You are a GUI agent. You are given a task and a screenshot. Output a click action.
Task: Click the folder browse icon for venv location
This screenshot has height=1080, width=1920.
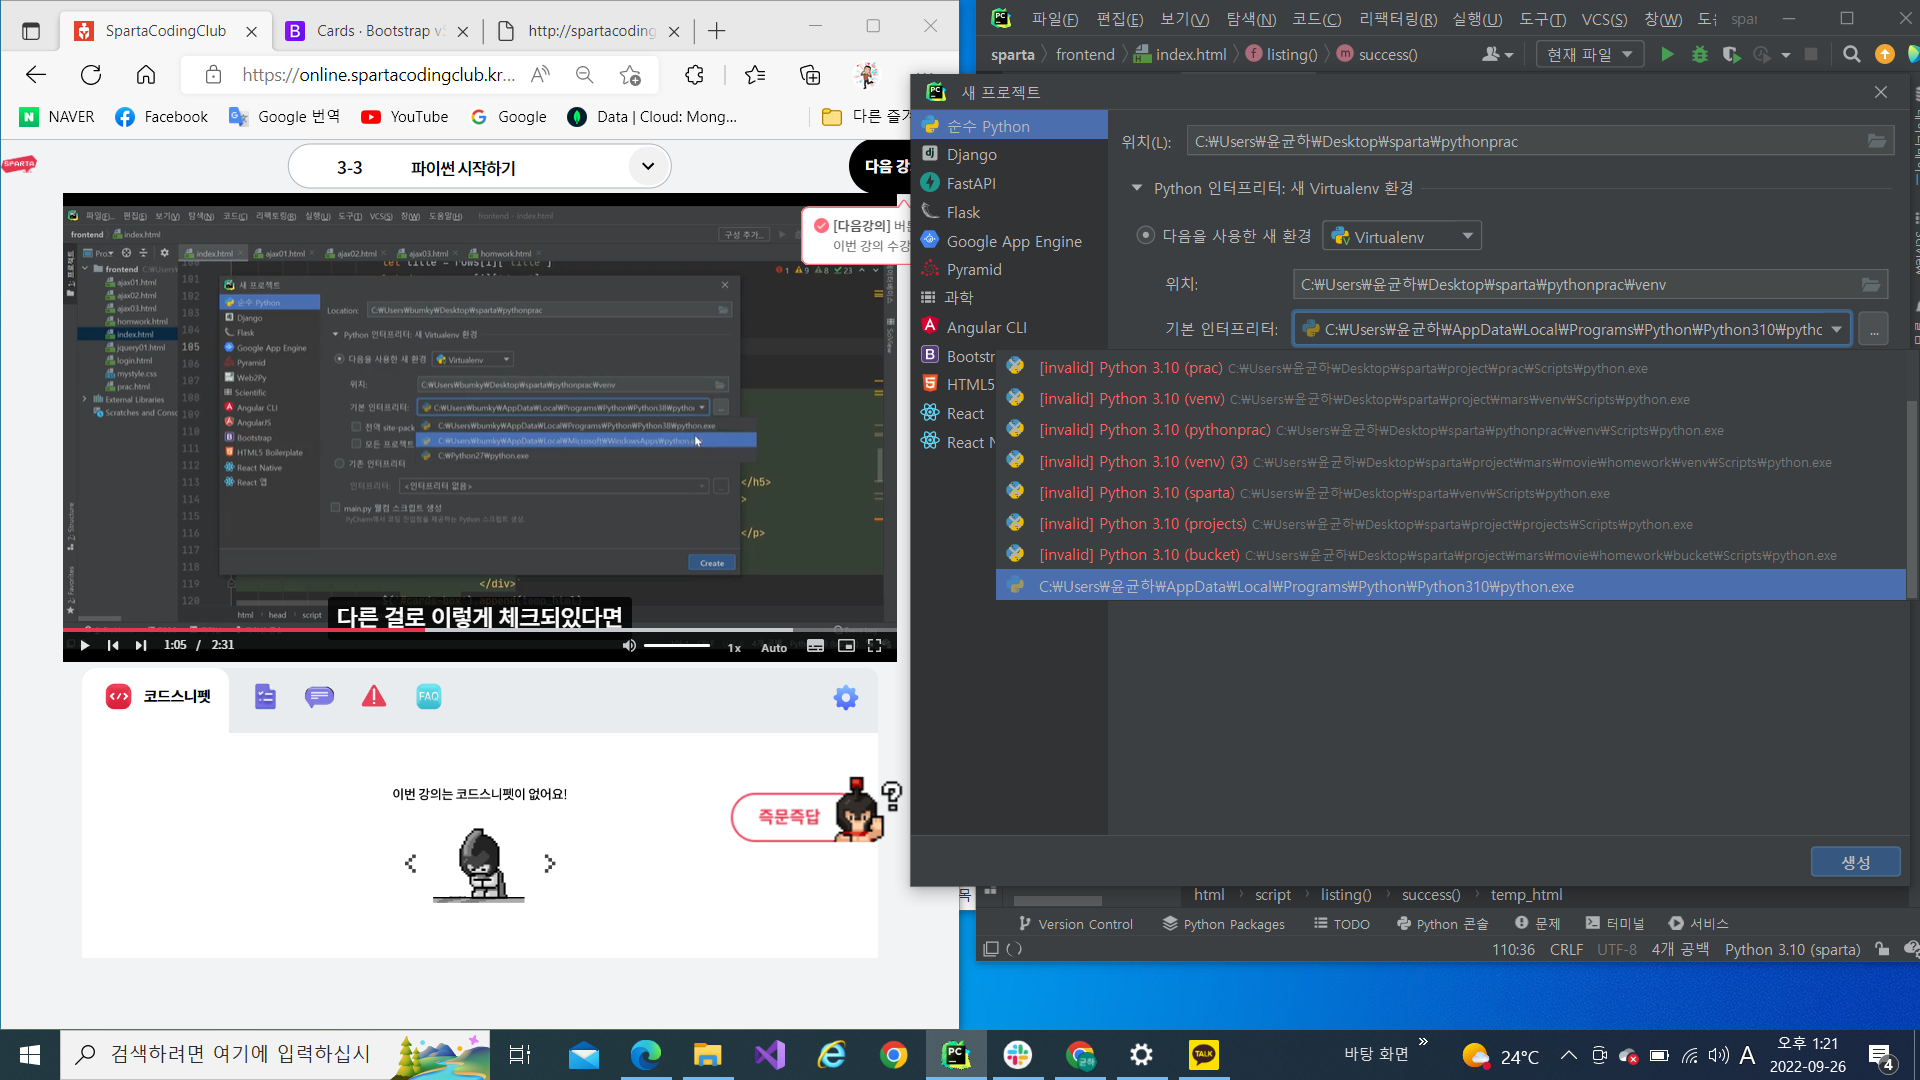point(1870,285)
